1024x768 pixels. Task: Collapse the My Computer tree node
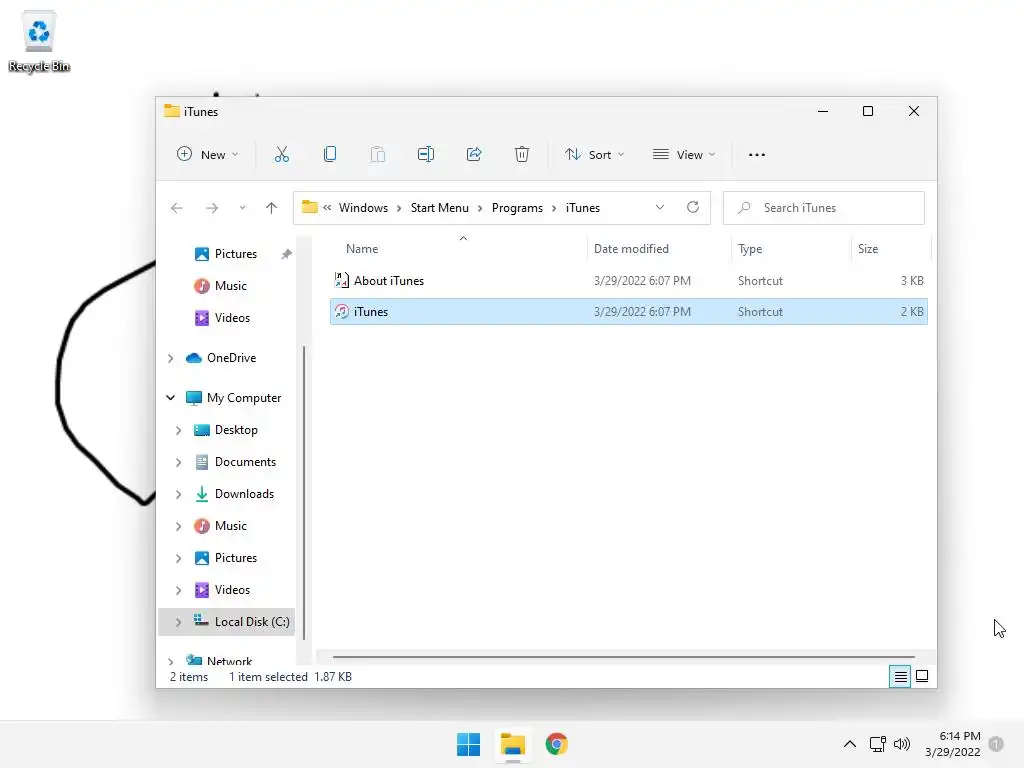click(x=170, y=398)
